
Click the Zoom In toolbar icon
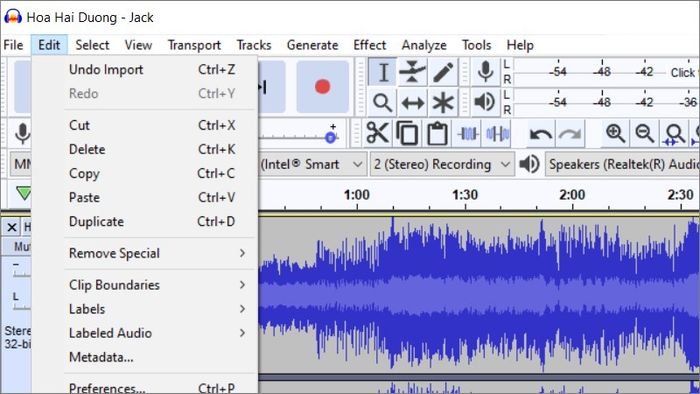click(x=615, y=133)
